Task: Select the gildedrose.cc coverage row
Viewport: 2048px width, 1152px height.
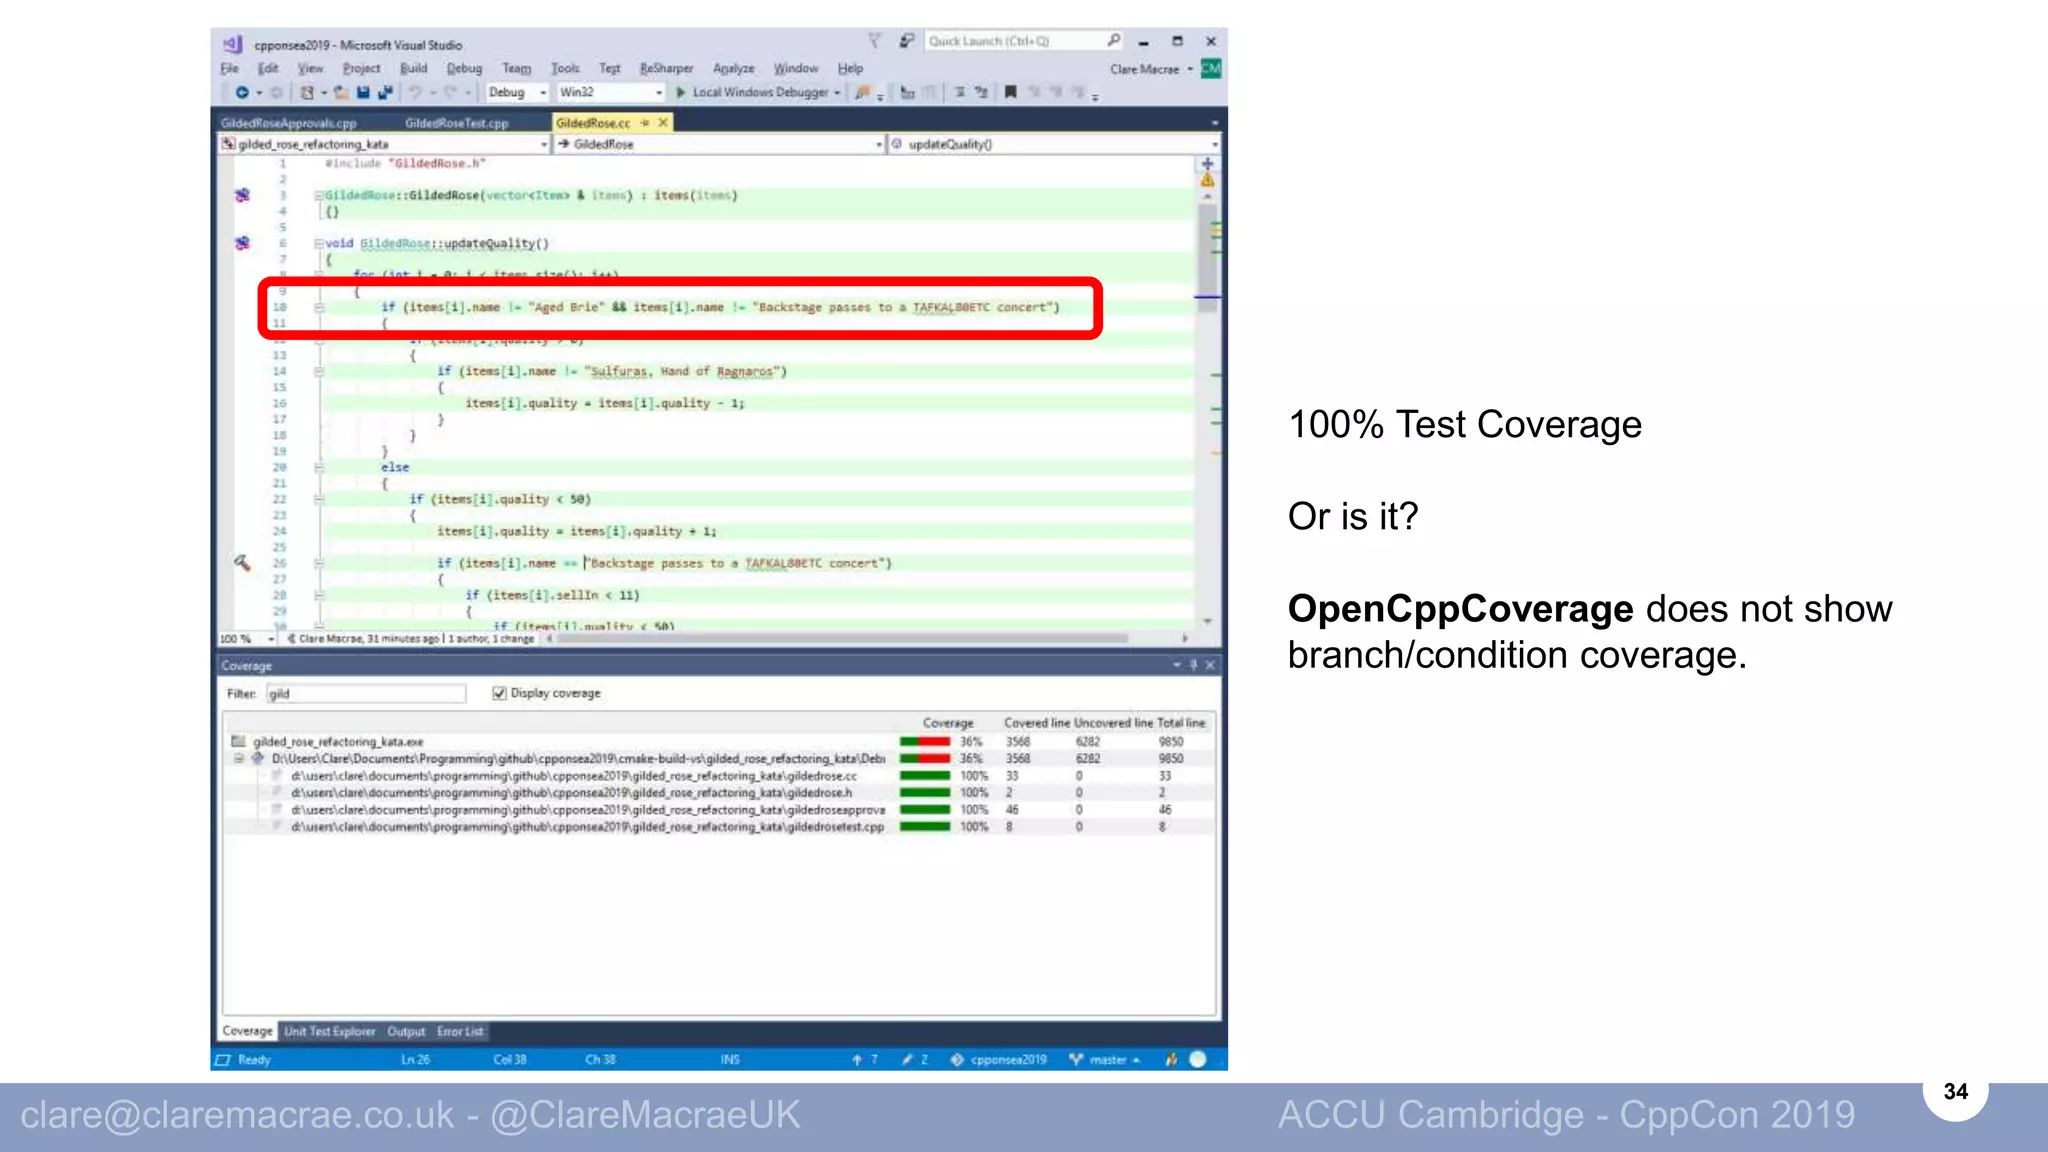Action: coord(720,775)
